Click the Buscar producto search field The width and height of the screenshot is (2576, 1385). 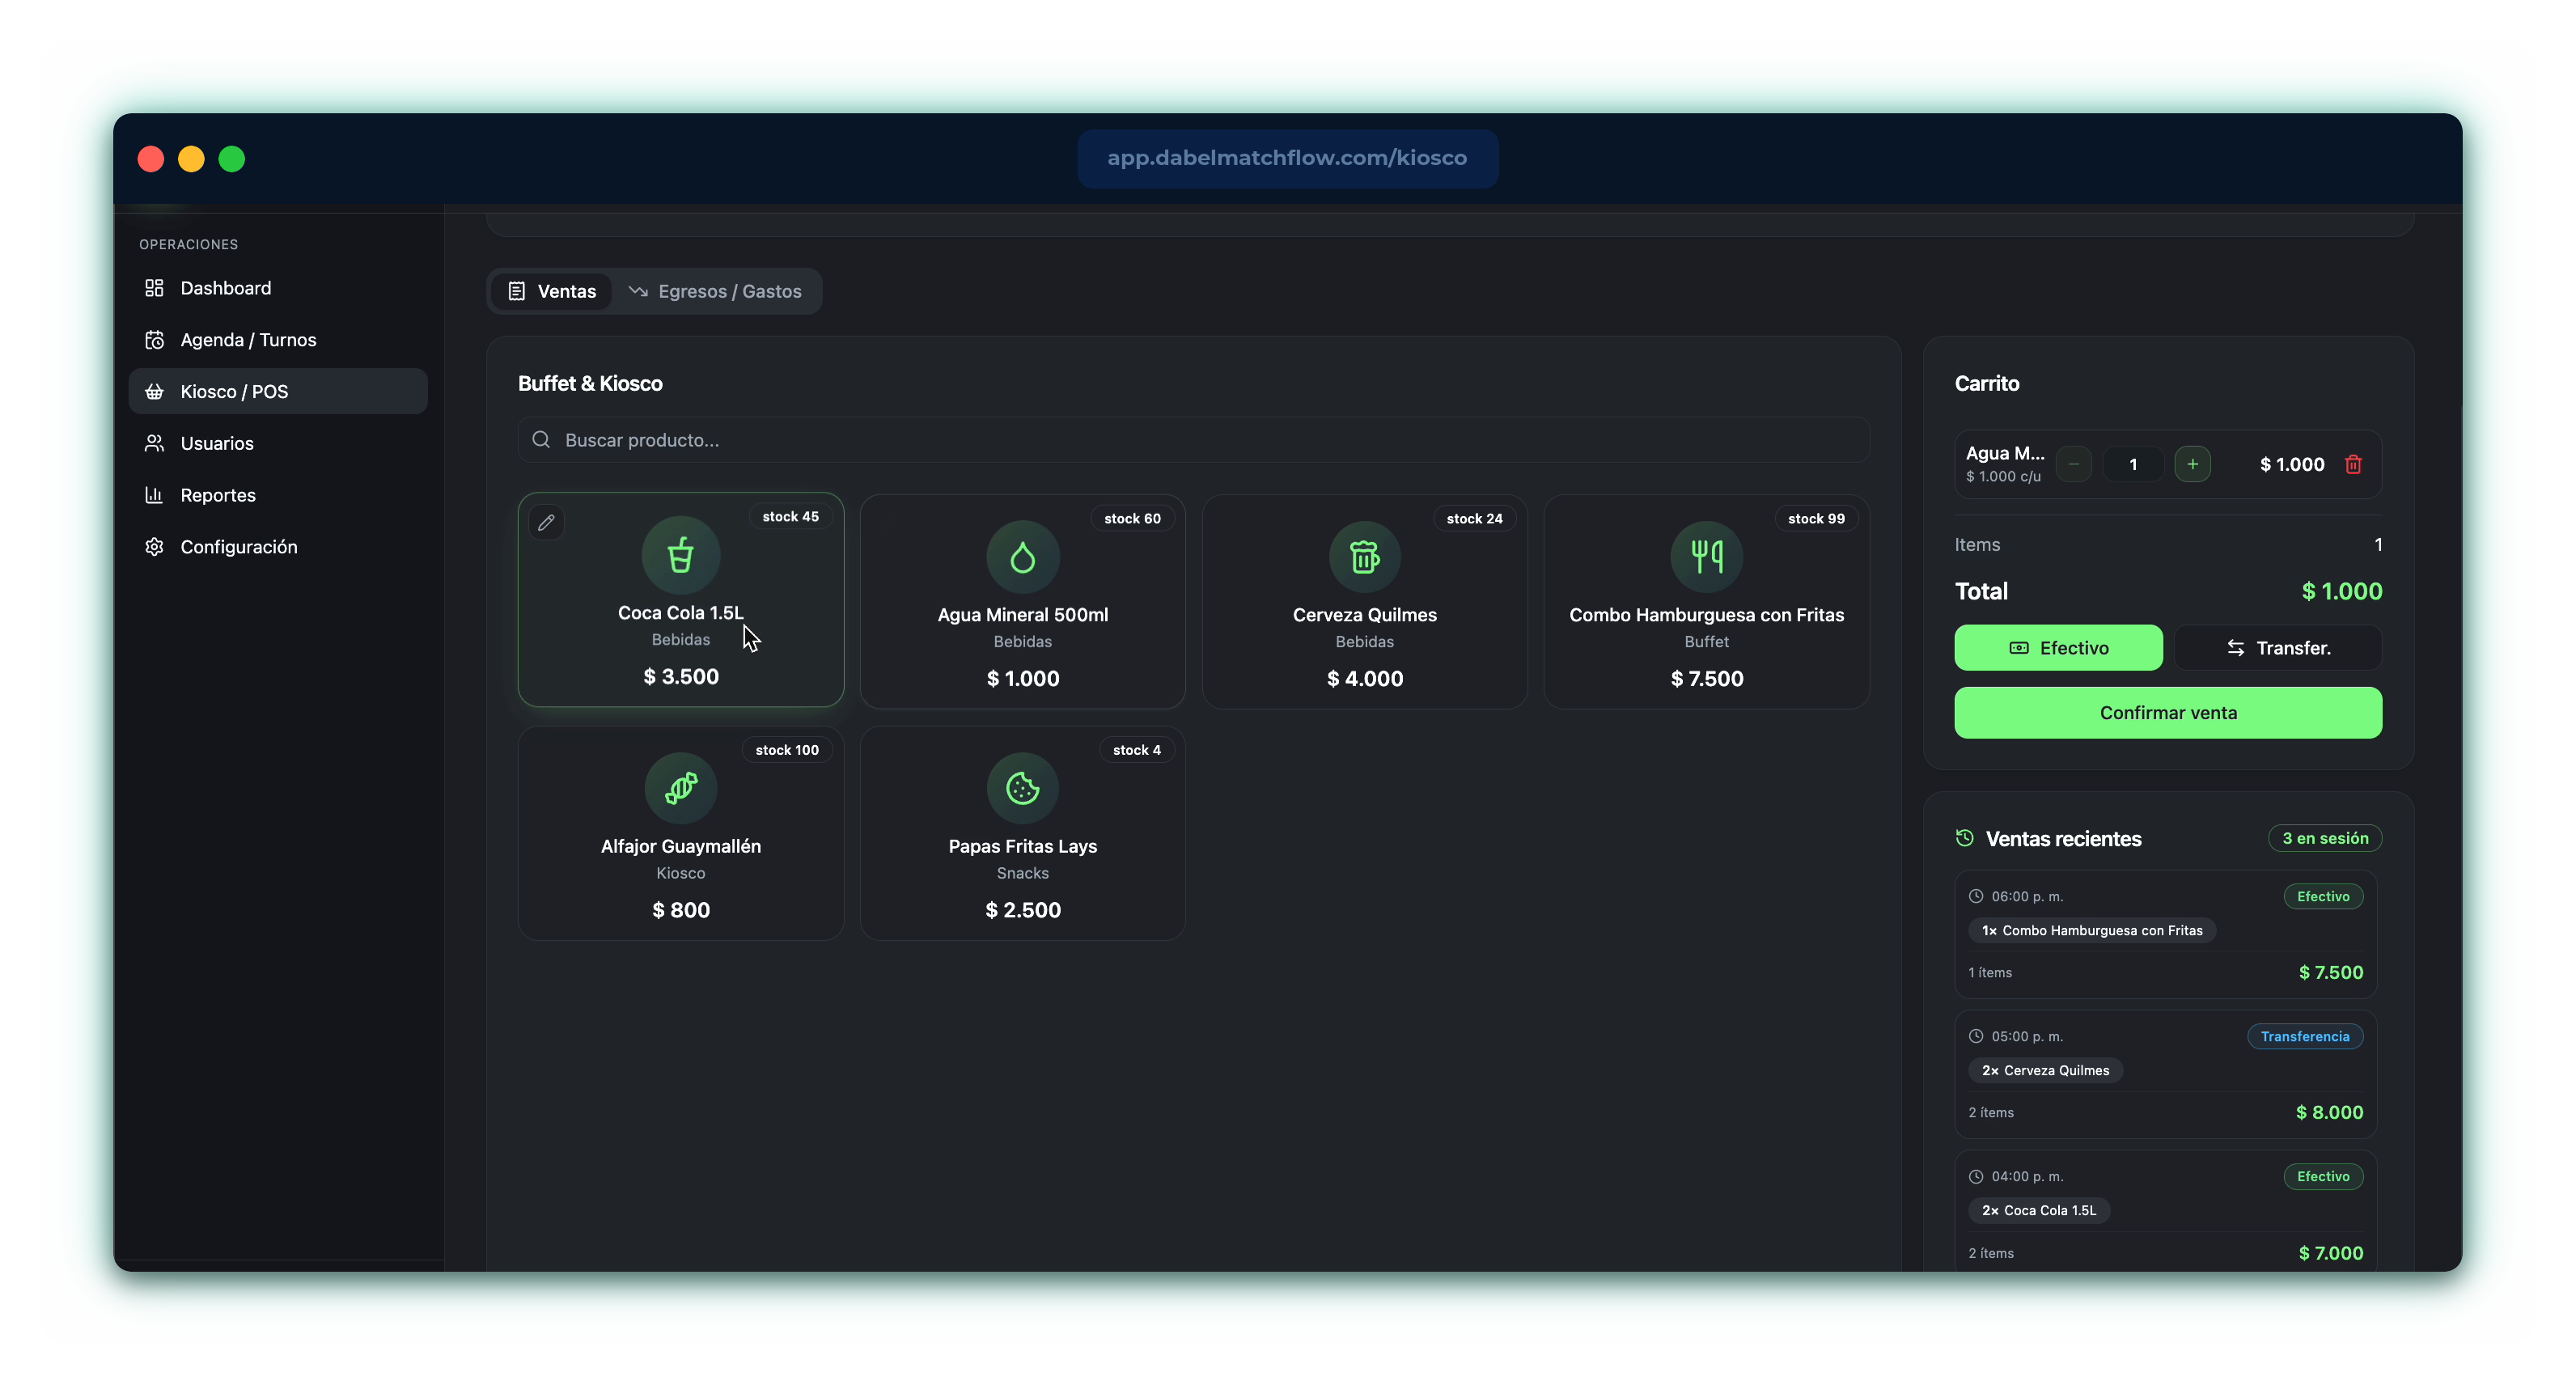(1194, 440)
